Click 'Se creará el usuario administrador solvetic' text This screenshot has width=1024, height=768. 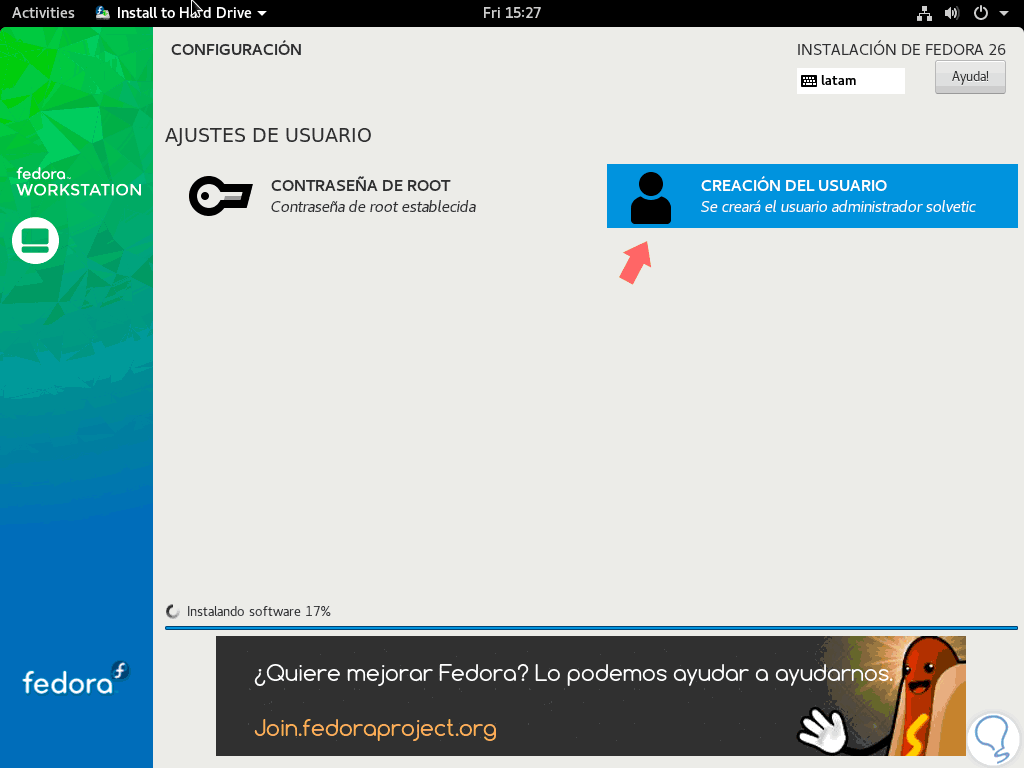point(838,207)
